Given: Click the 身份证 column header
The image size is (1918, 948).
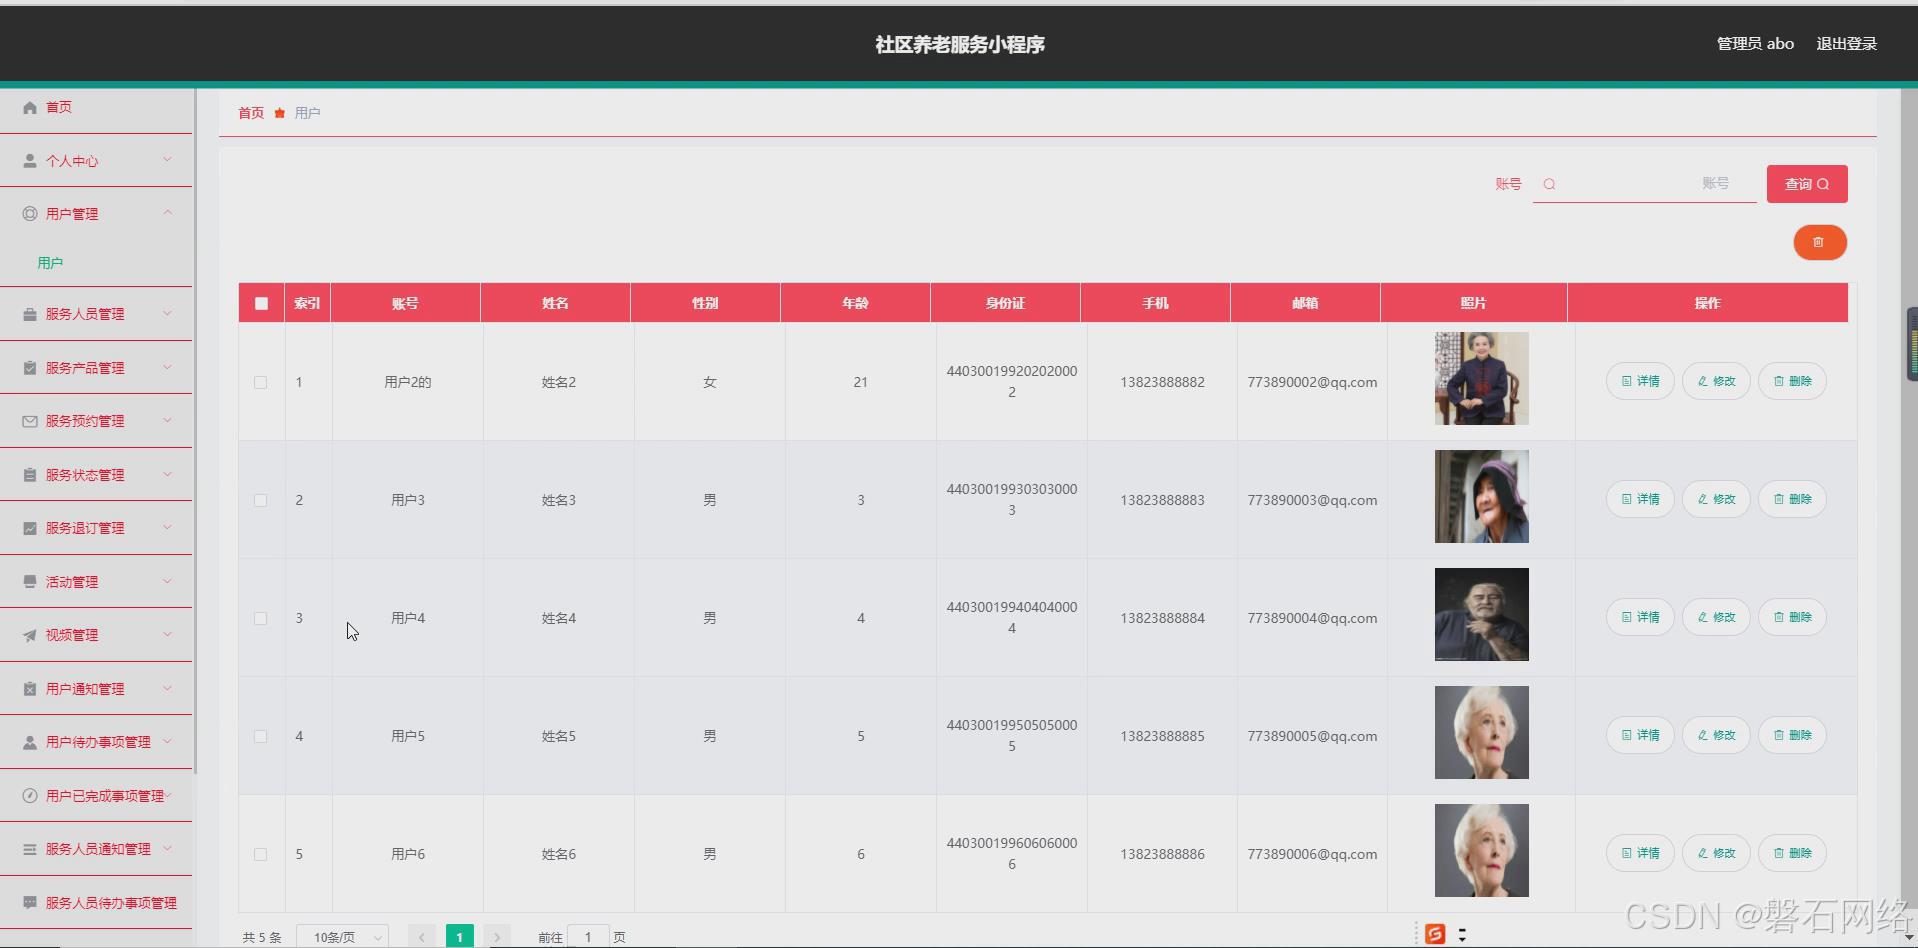Looking at the screenshot, I should [x=1005, y=303].
